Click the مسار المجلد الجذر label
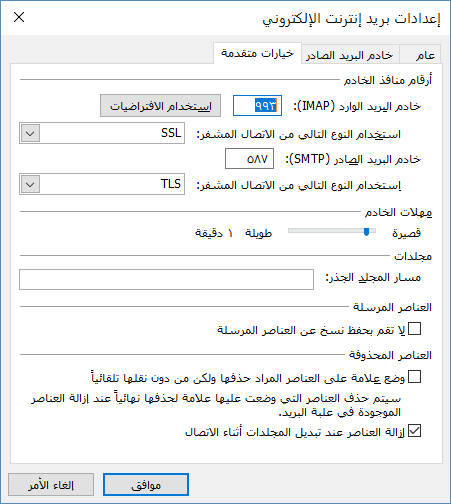This screenshot has height=504, width=451. 373,277
